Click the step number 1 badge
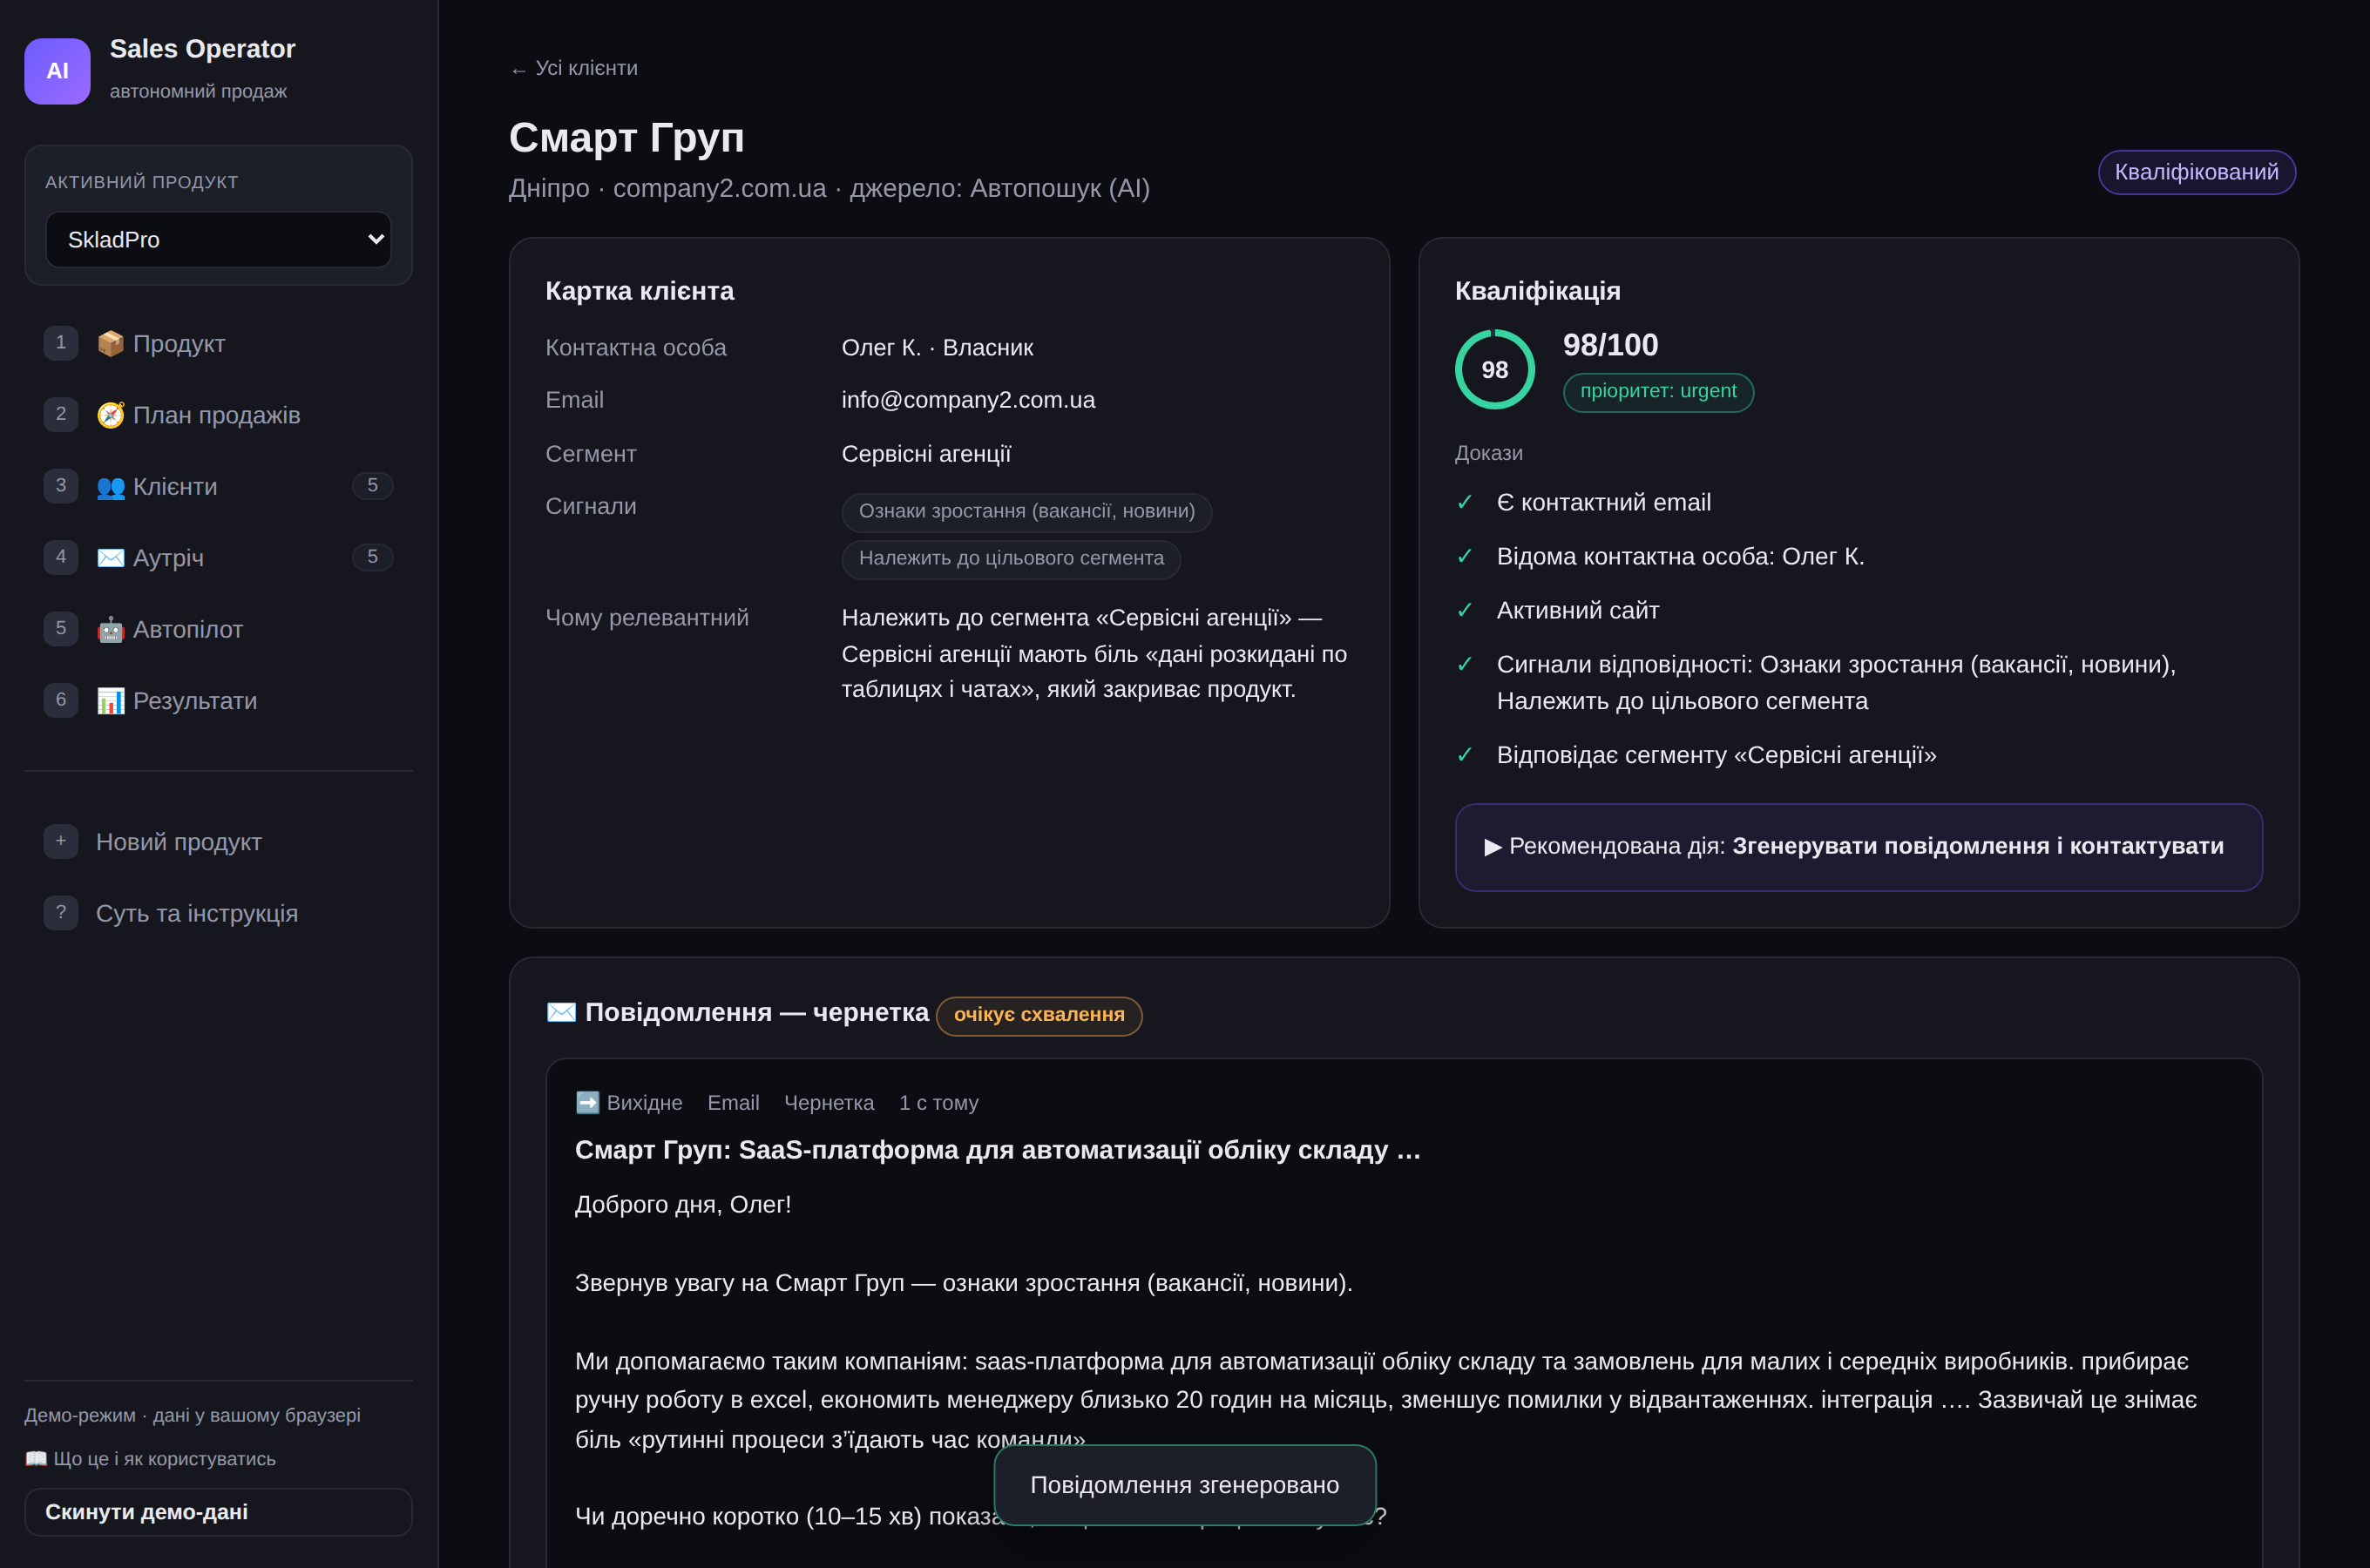 (x=61, y=343)
